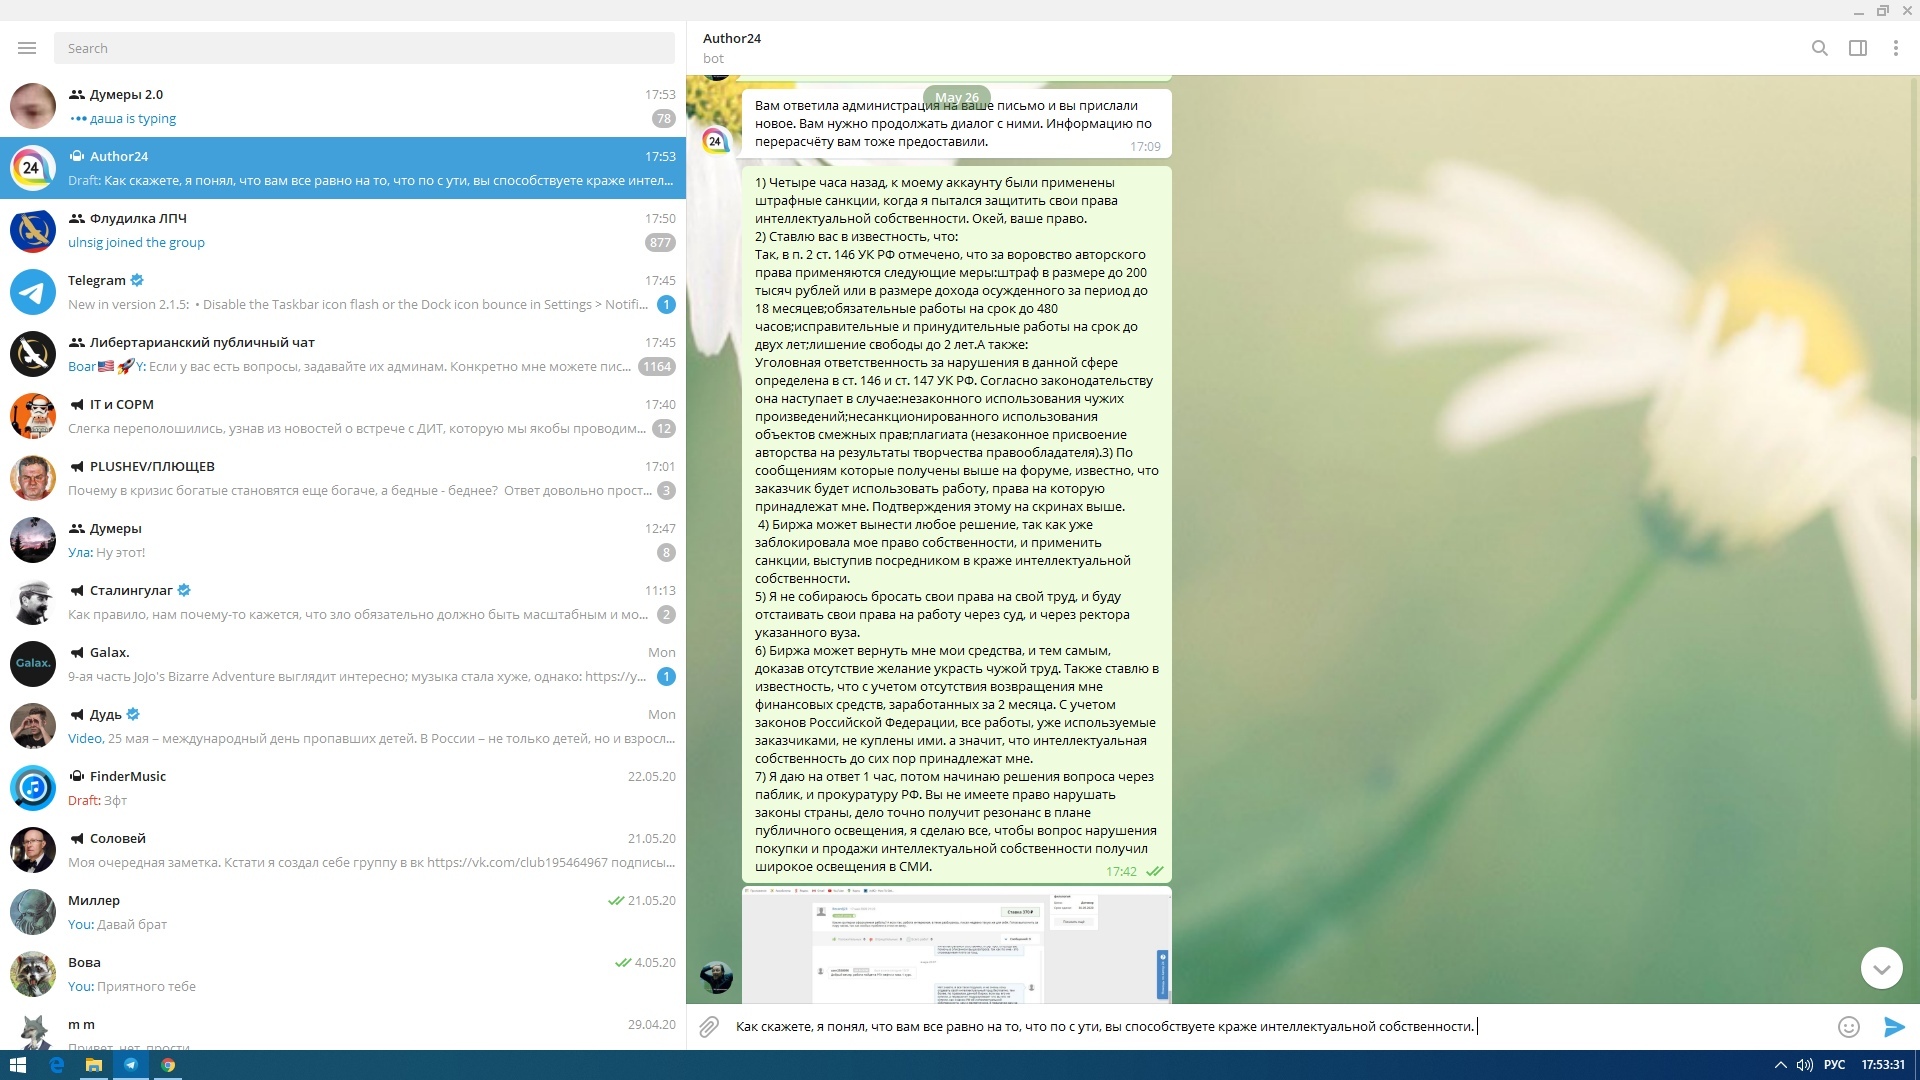Viewport: 1920px width, 1080px height.
Task: Send the drafted message
Action: (1894, 1027)
